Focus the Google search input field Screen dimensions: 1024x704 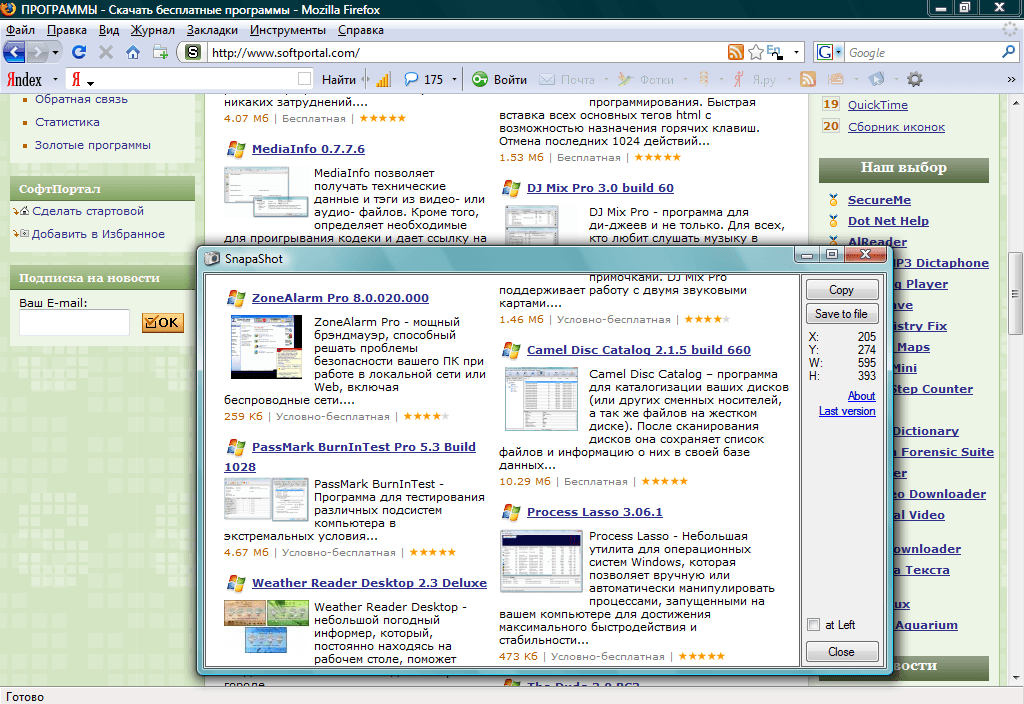[923, 52]
